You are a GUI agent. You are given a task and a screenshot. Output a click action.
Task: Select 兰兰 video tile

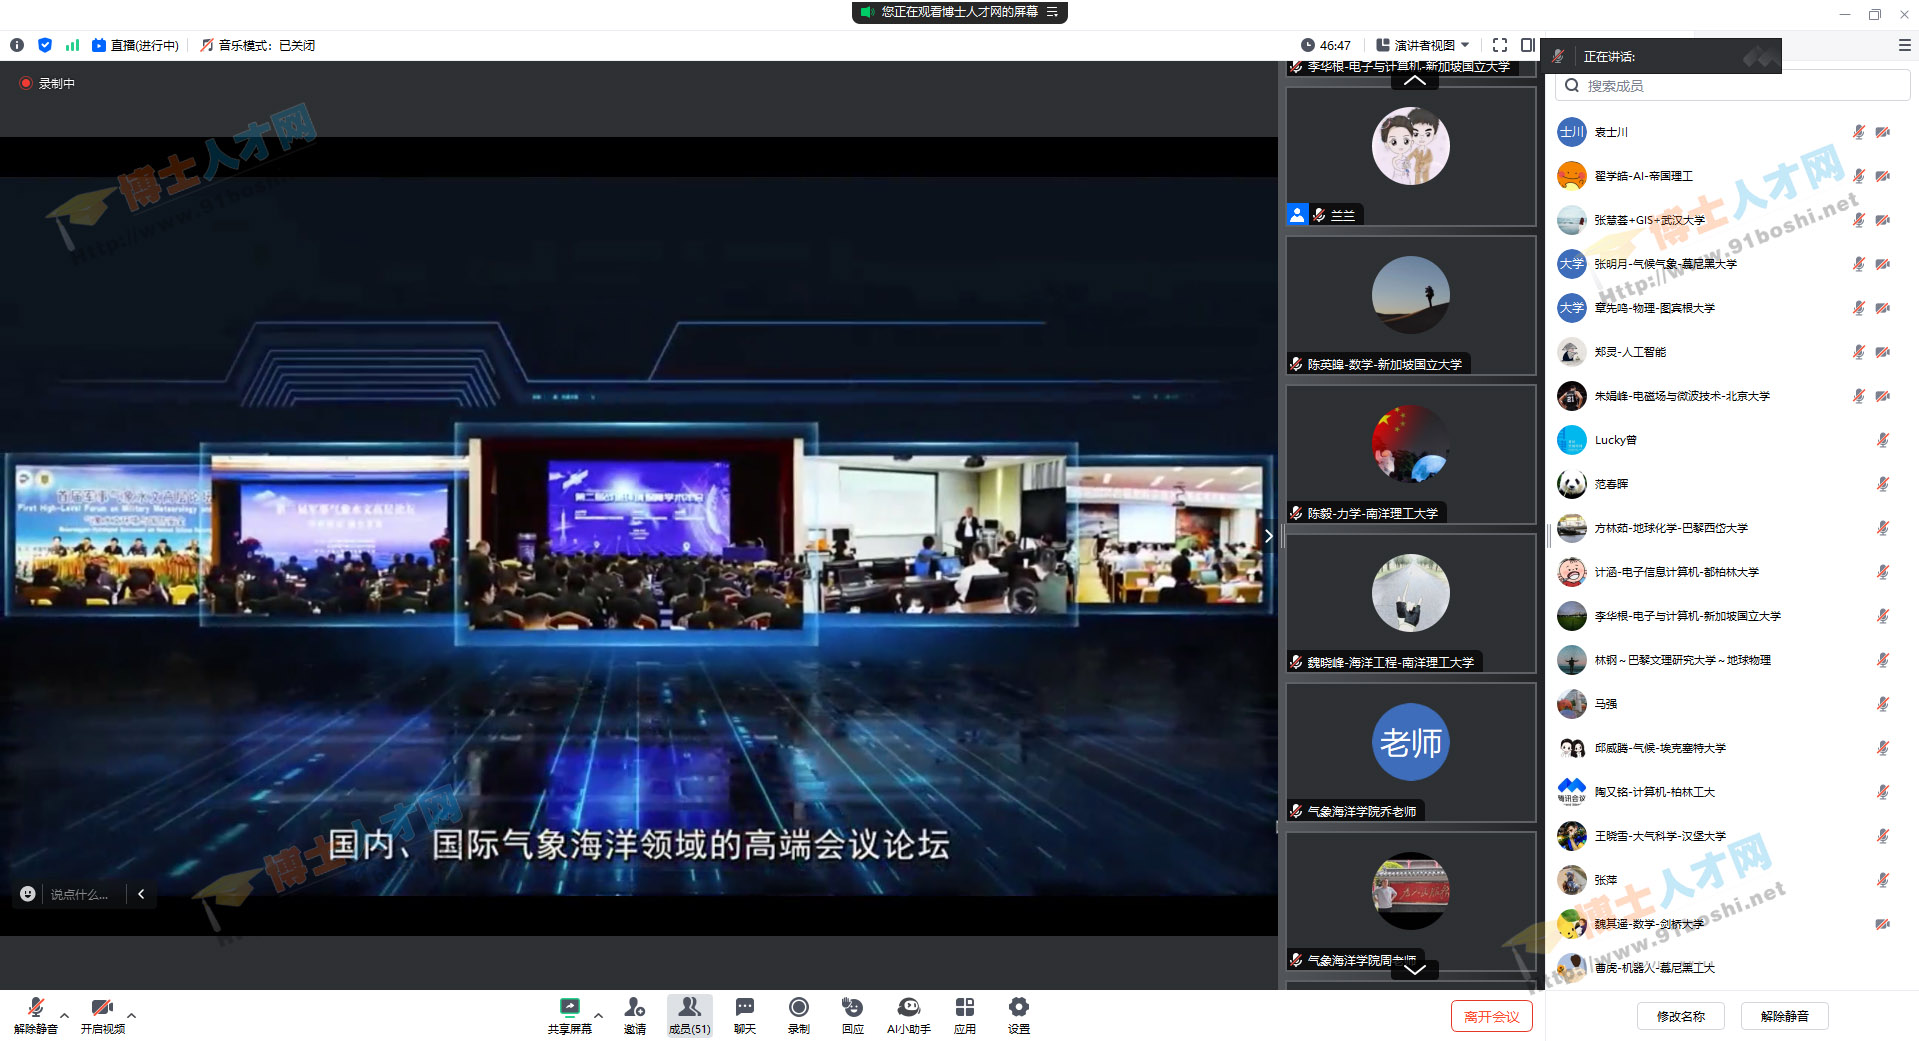coord(1411,156)
